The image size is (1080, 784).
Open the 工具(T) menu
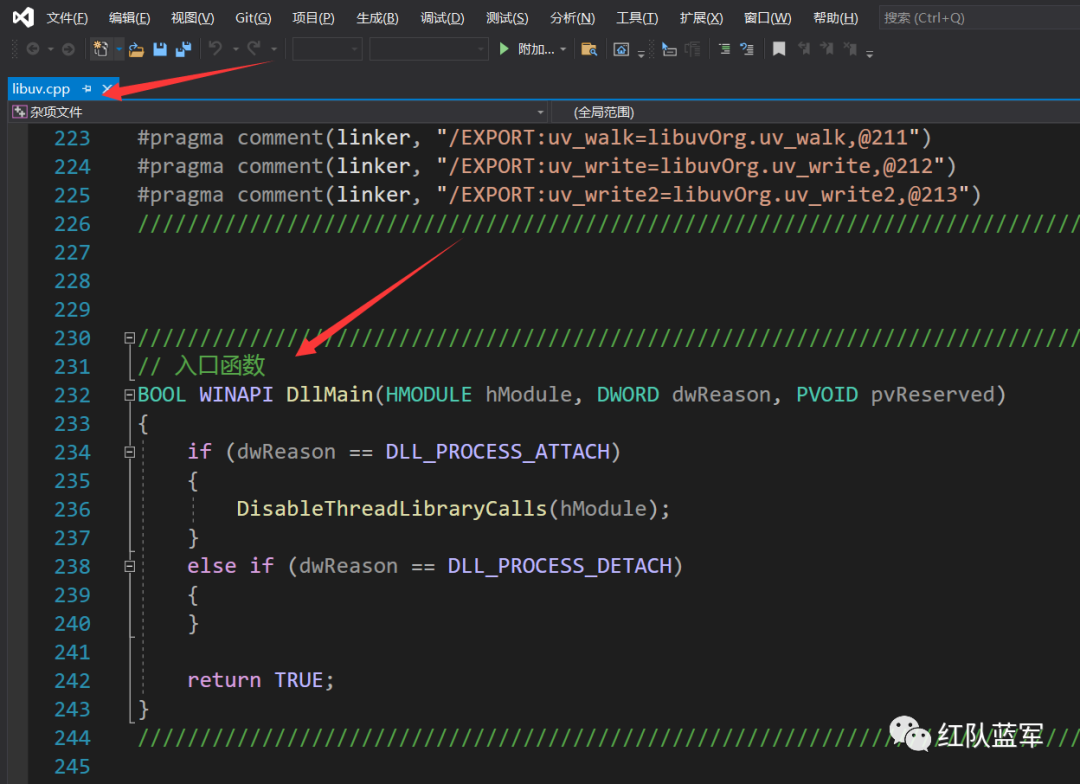(636, 18)
